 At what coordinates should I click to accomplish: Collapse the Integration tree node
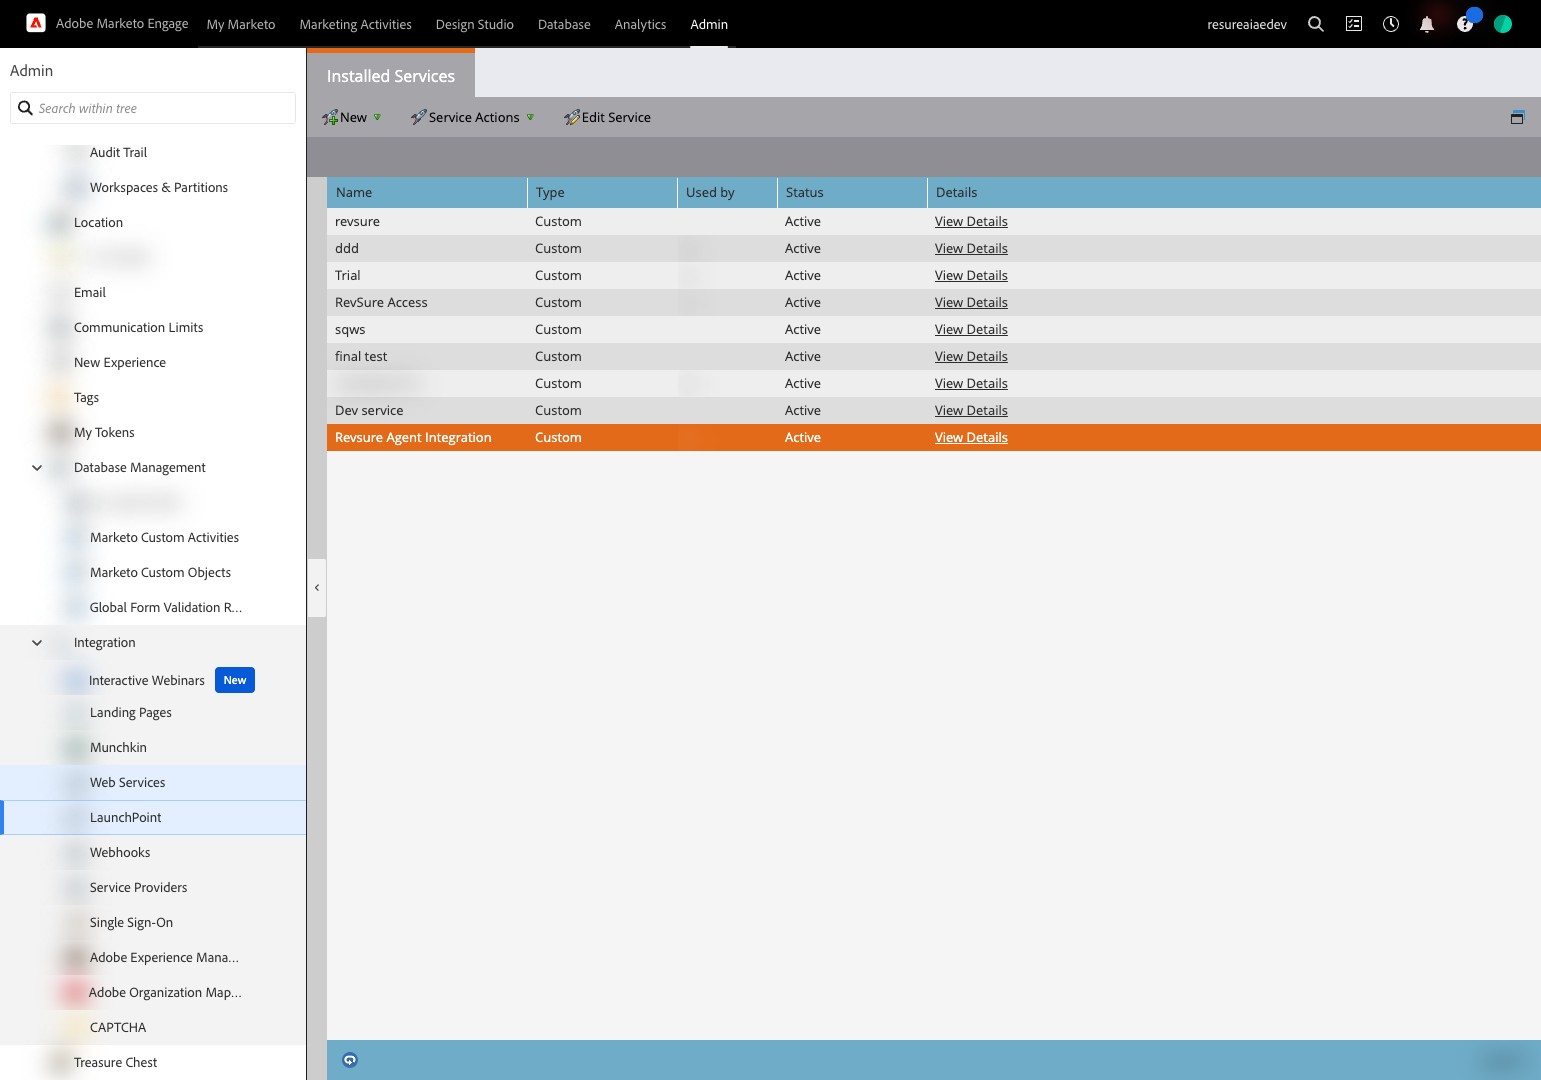click(37, 642)
